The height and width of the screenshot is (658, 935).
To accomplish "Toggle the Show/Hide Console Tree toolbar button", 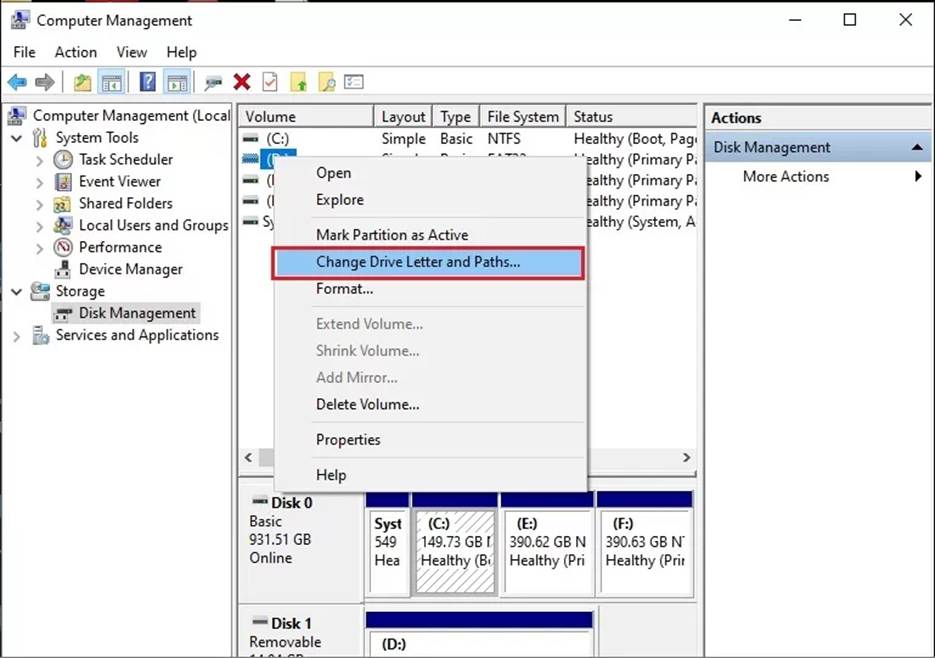I will coord(112,82).
